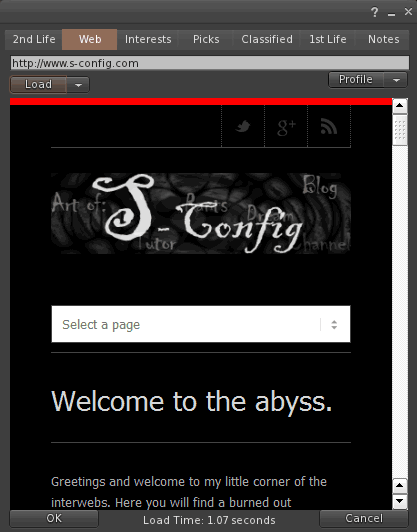This screenshot has height=532, width=417.
Task: Open the RSS feed icon
Action: [x=329, y=127]
